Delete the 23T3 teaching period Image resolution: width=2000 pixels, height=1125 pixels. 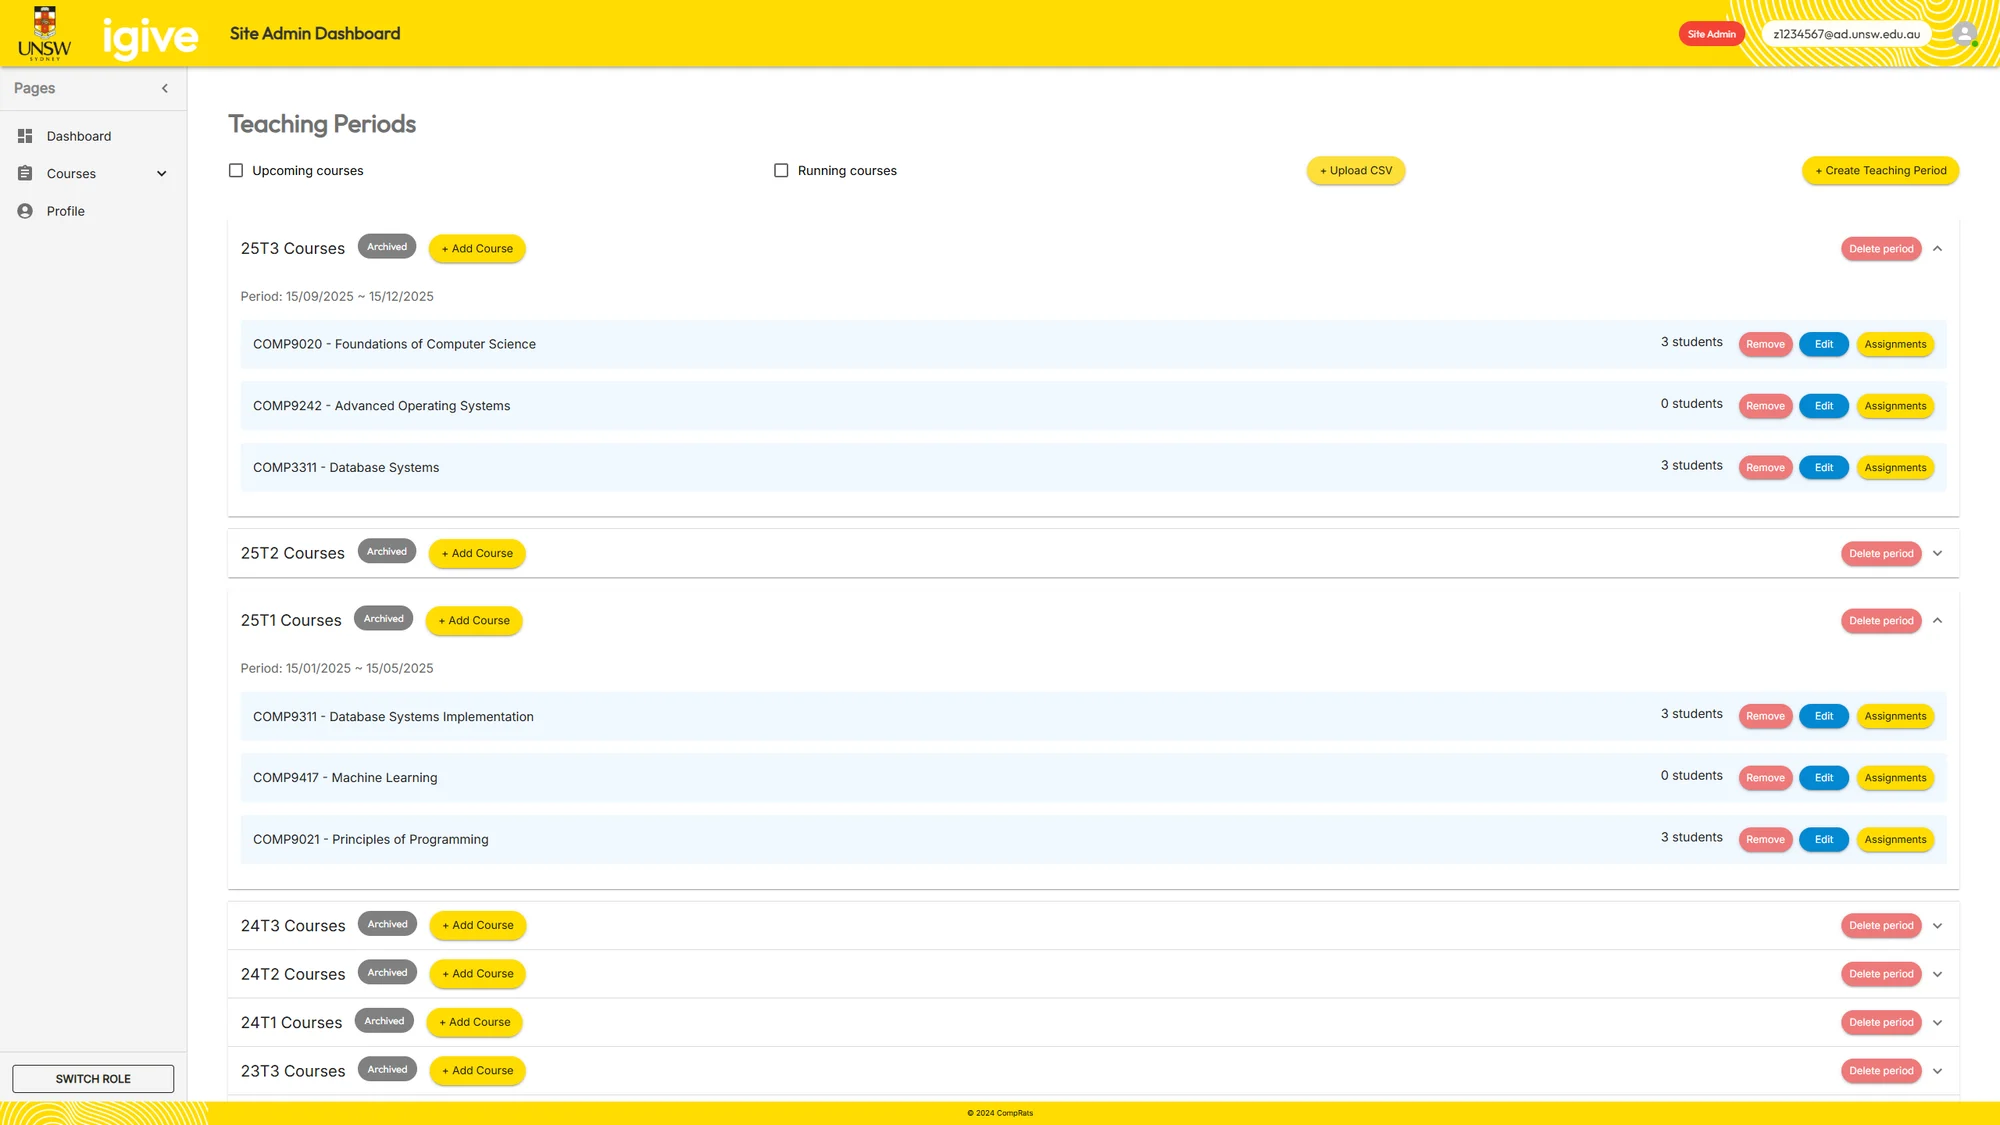point(1881,1071)
